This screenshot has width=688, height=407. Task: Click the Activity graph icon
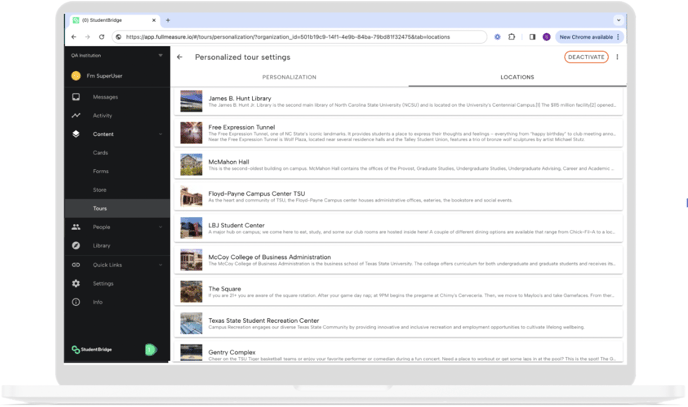(76, 115)
